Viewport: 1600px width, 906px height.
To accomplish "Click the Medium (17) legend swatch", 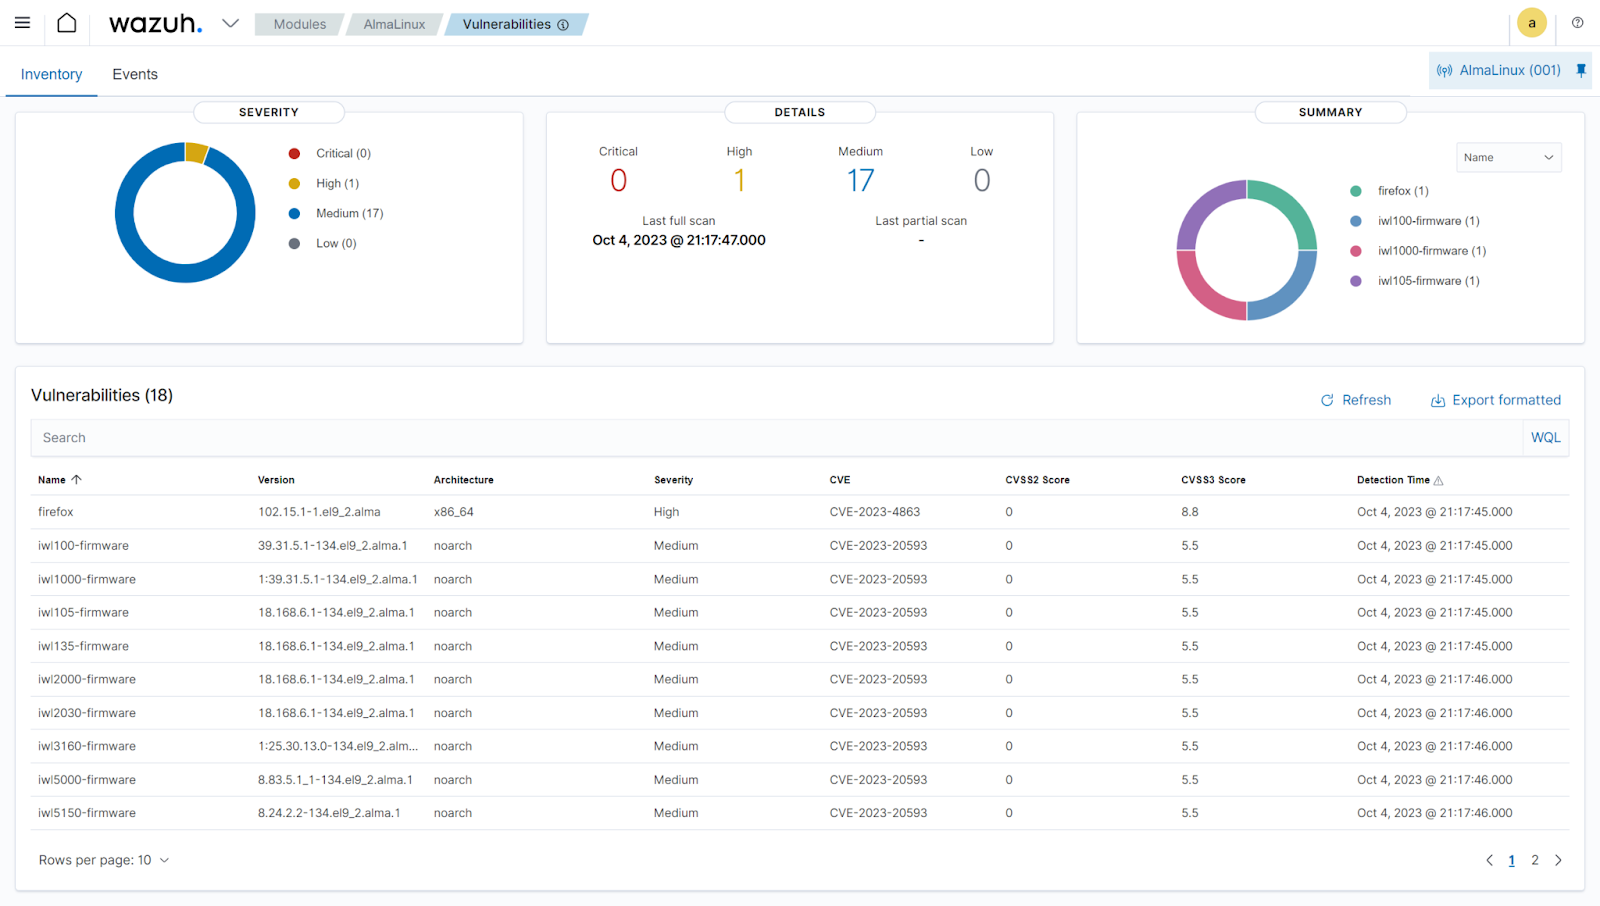I will [x=294, y=213].
